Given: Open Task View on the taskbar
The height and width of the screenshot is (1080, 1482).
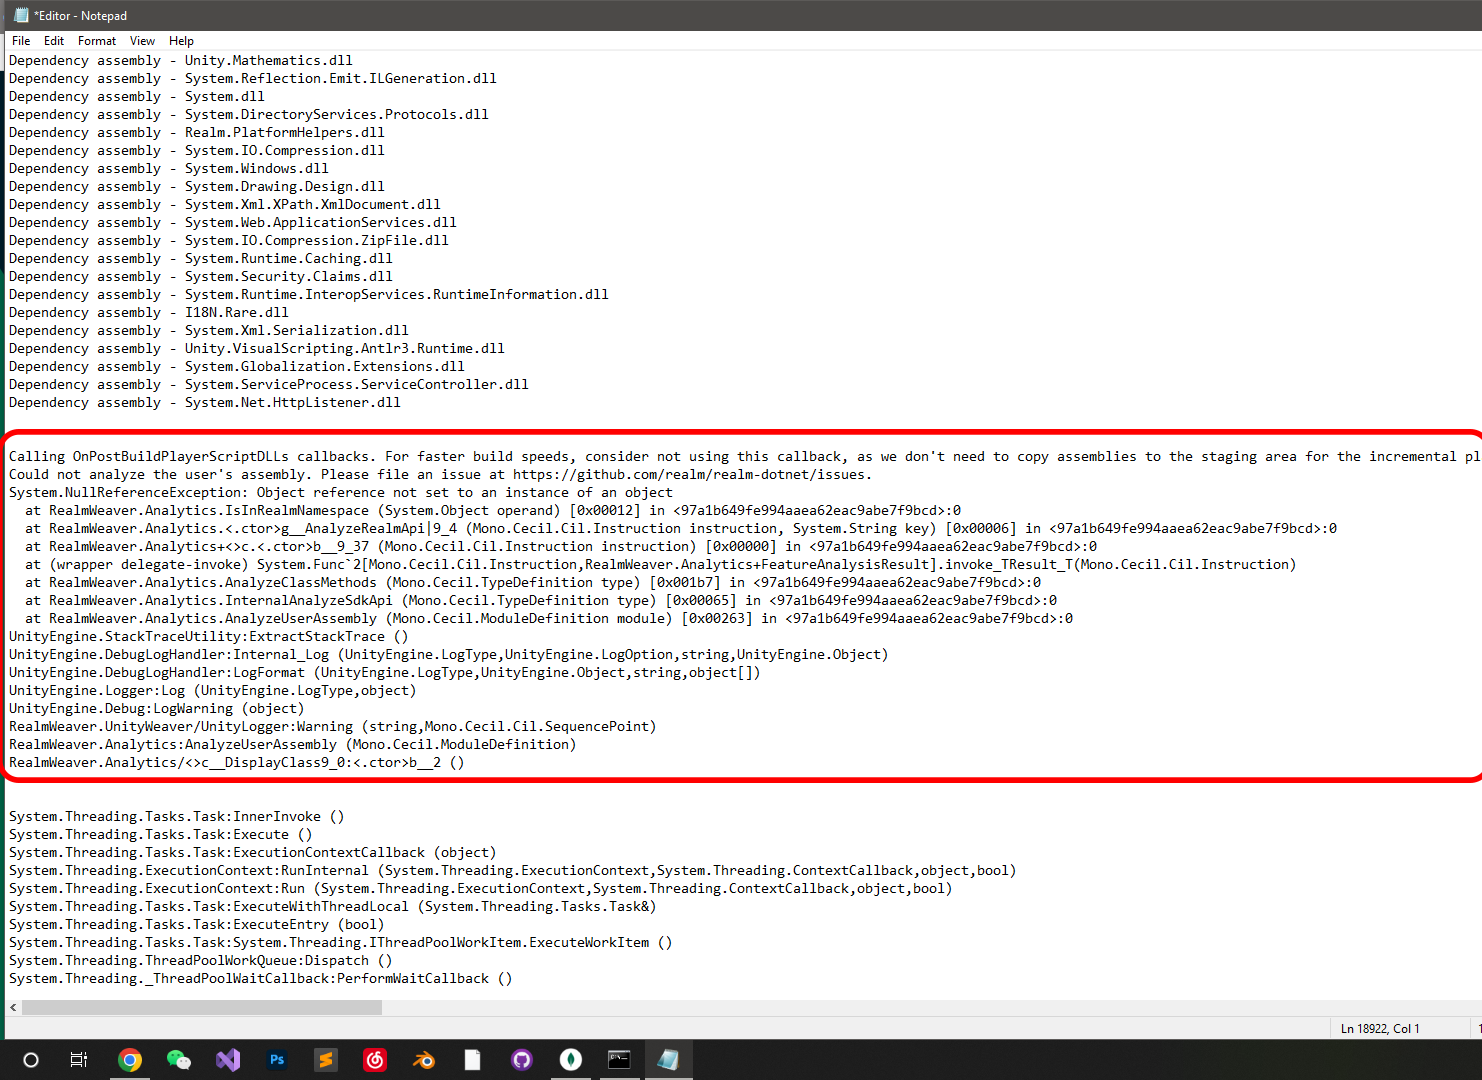Looking at the screenshot, I should pyautogui.click(x=79, y=1060).
